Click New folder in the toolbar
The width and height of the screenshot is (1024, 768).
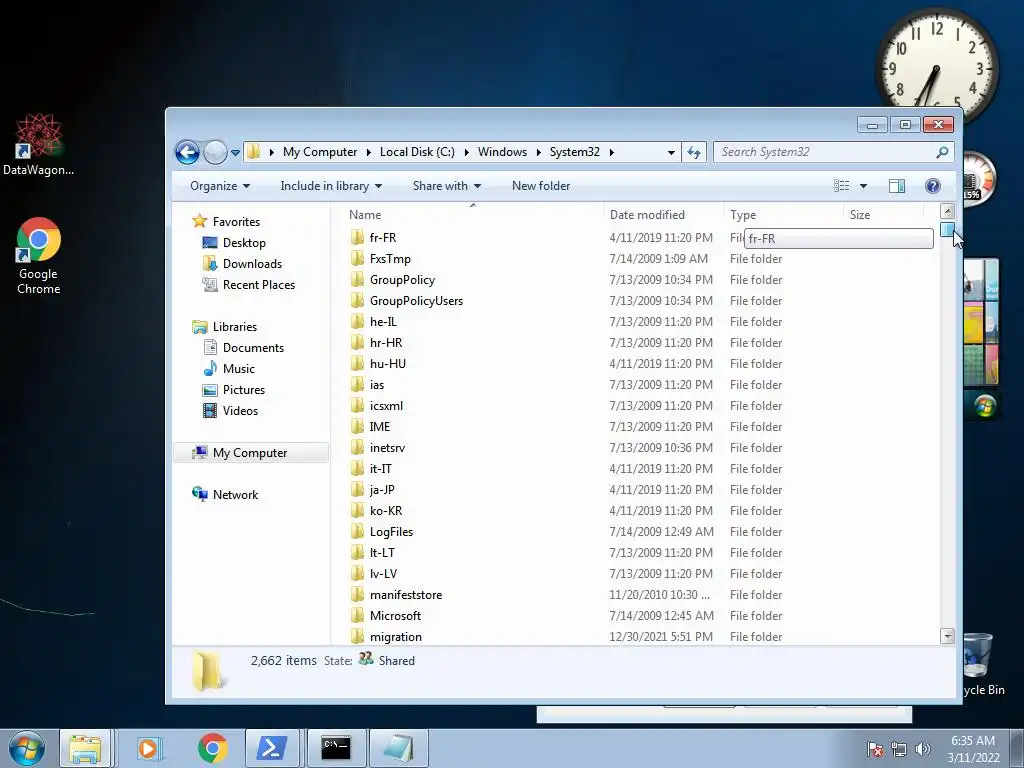click(541, 186)
